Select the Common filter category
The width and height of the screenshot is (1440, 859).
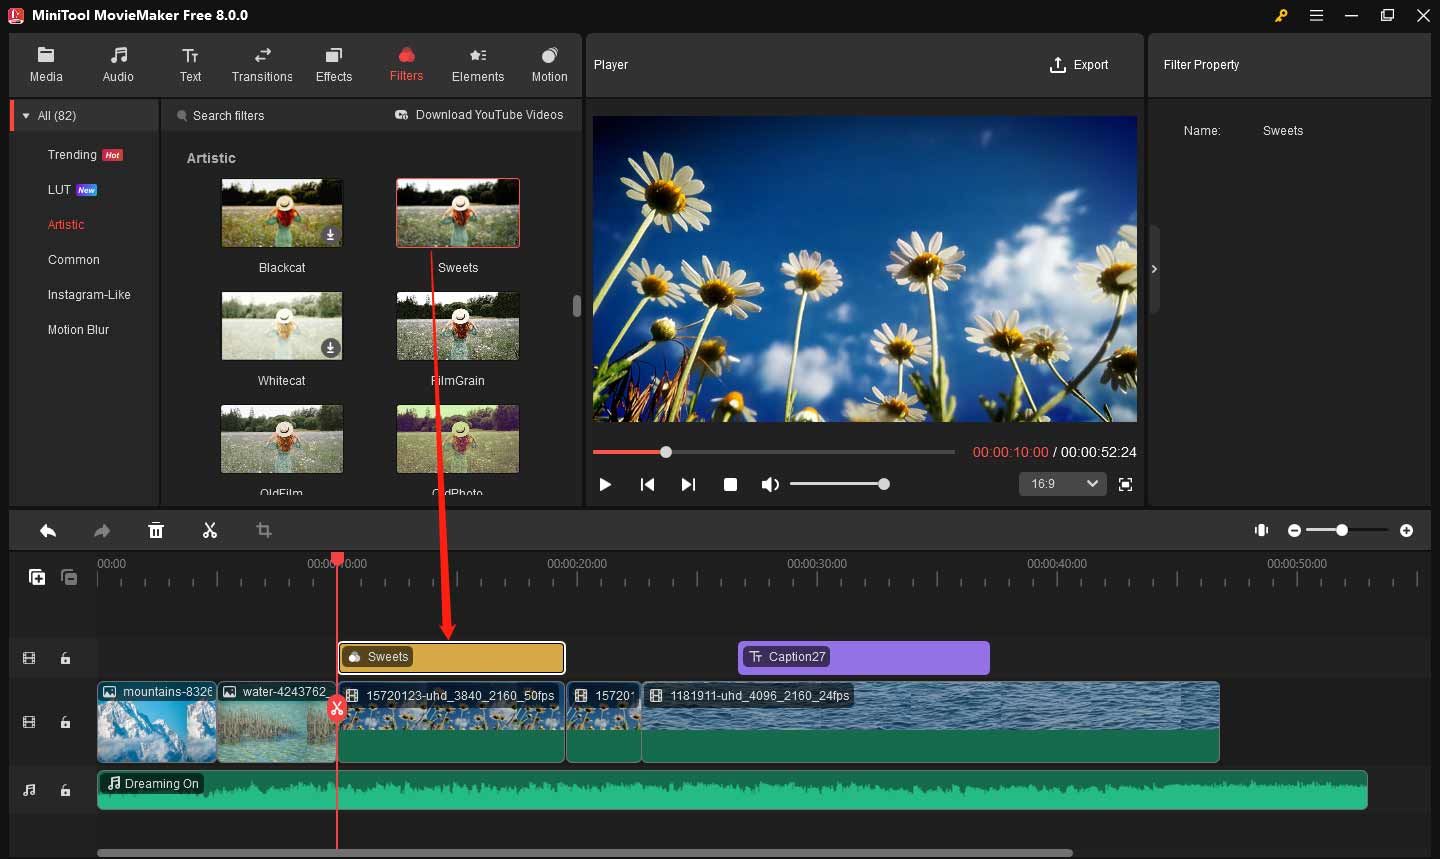74,260
